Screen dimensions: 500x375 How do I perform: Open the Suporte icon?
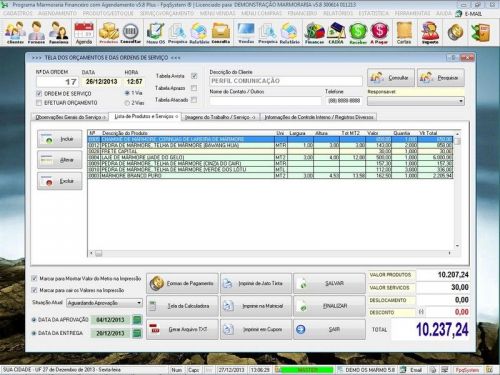tap(430, 32)
